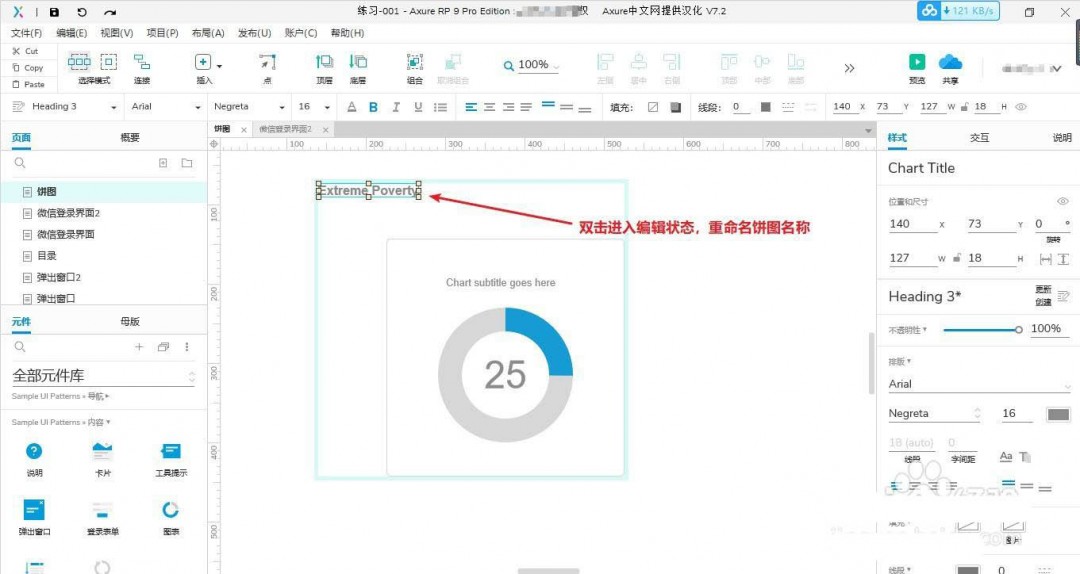The height and width of the screenshot is (574, 1080).
Task: Click the Insert (插入) plus icon
Action: 203,62
